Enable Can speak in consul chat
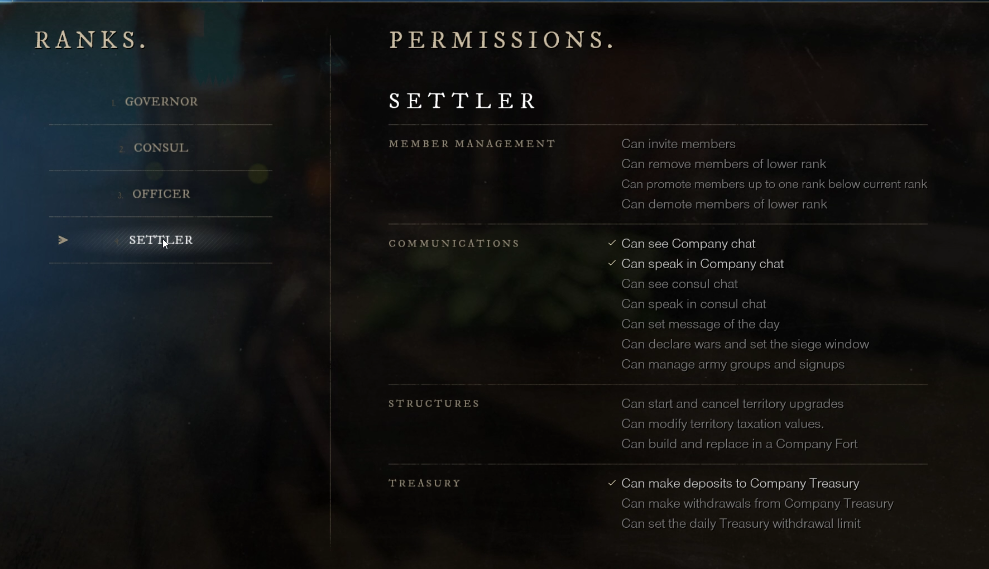Viewport: 989px width, 569px height. tap(693, 304)
